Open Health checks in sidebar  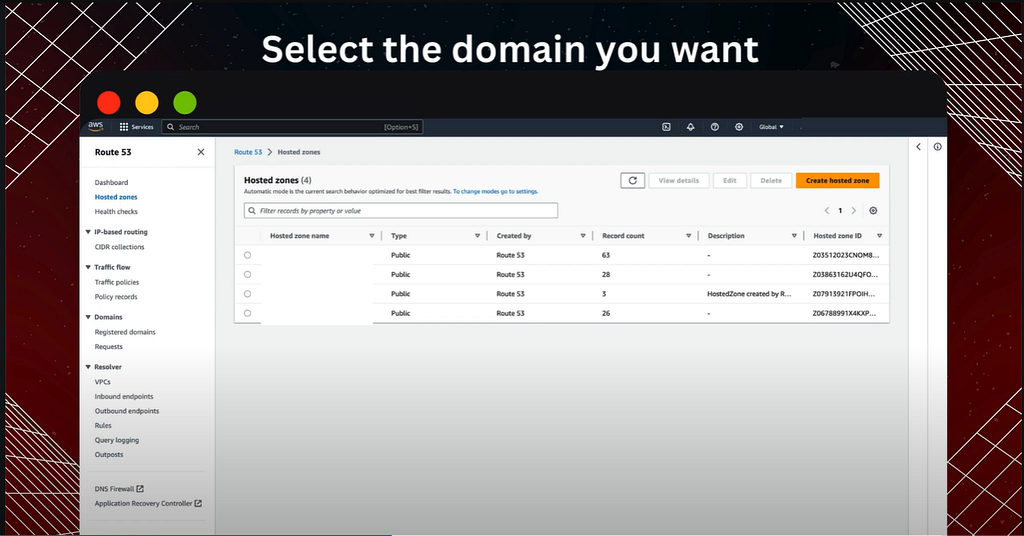(116, 212)
